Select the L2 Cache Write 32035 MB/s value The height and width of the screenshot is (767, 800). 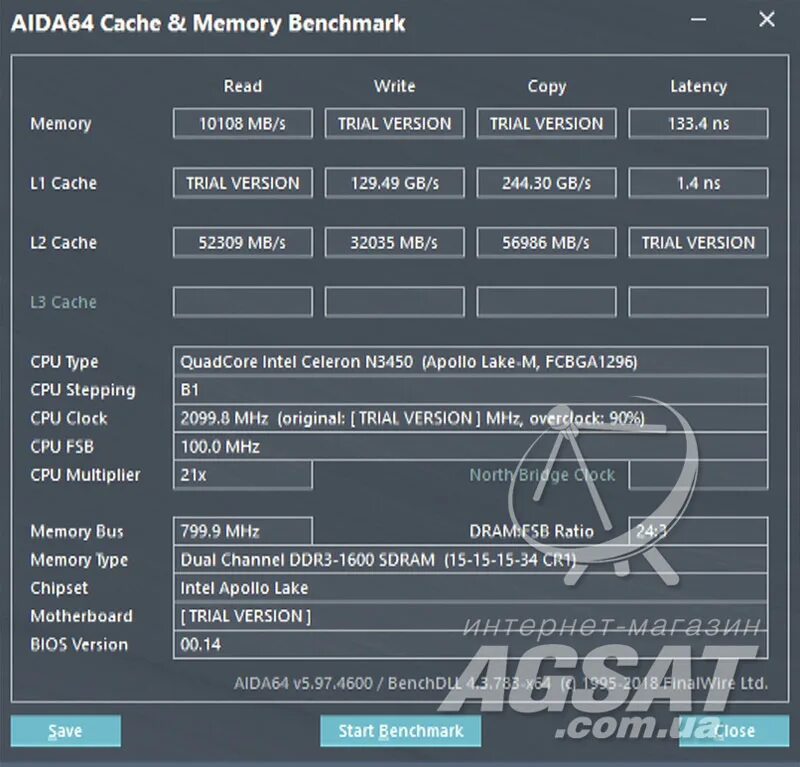click(x=394, y=242)
